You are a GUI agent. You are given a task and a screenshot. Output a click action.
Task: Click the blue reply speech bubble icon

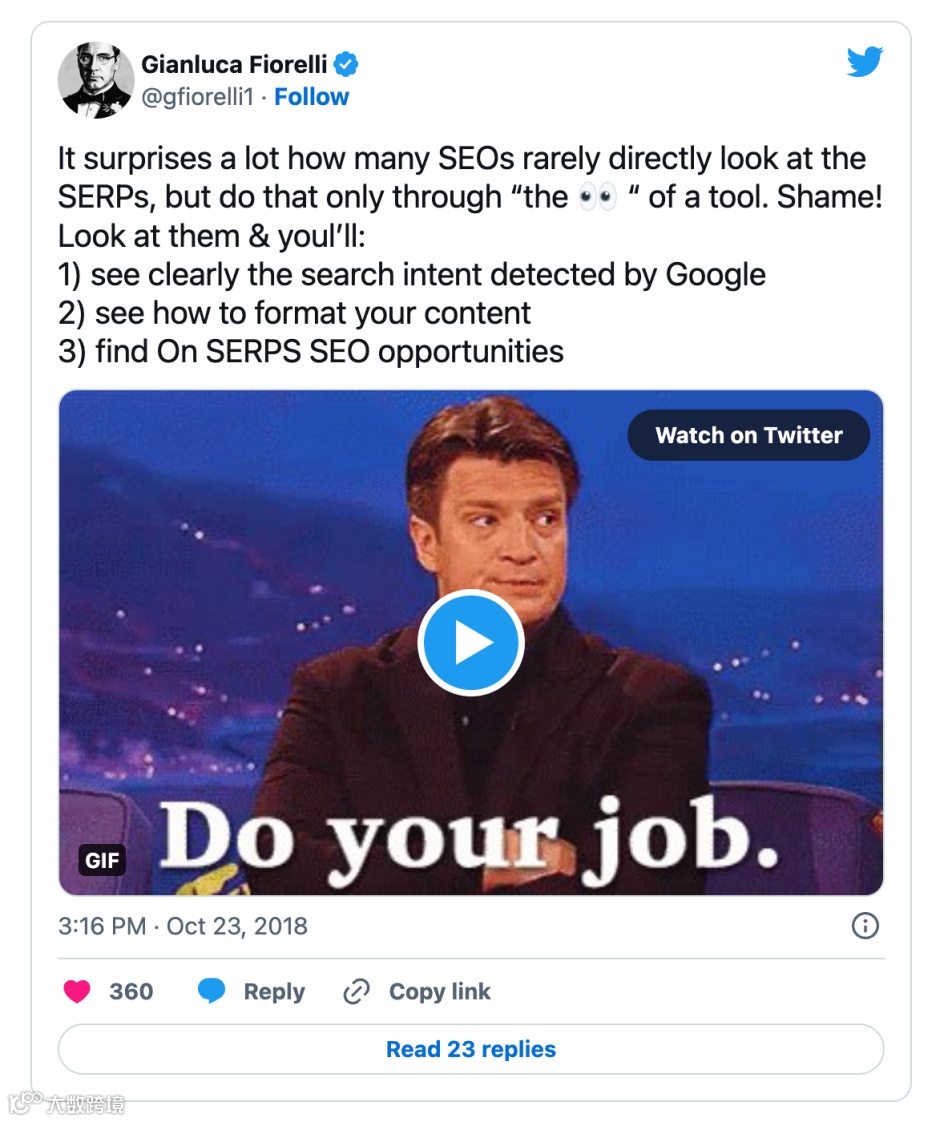click(211, 991)
